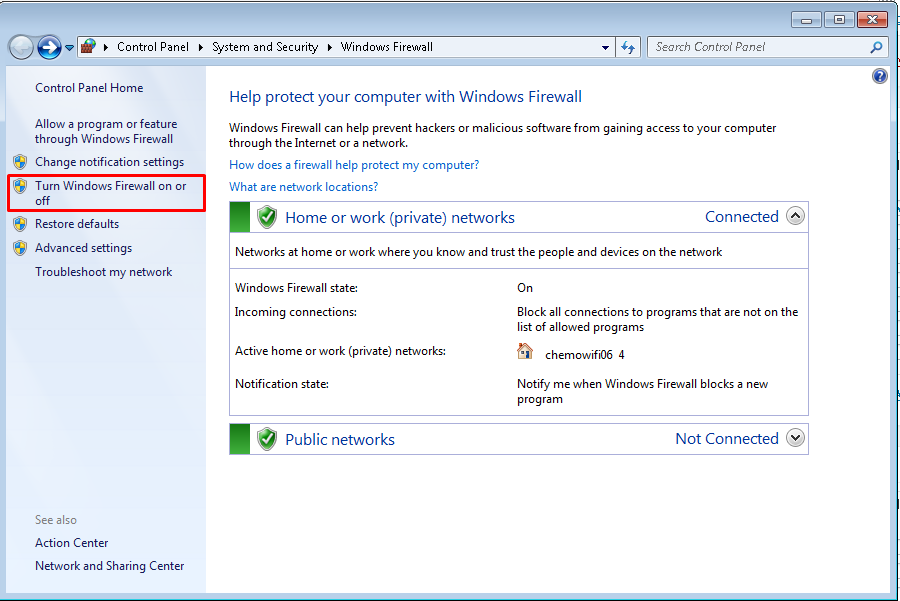Open Turn Windows Firewall on or off
Viewport: 900px width, 601px height.
point(110,193)
